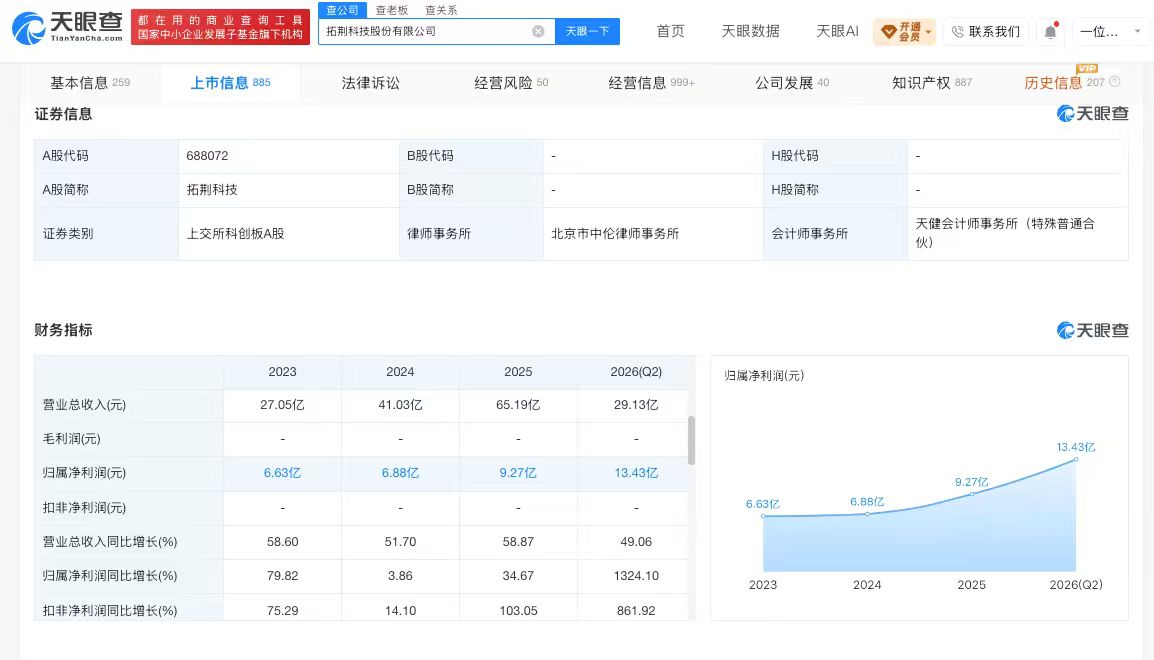Open the 知识产权 tab
The width and height of the screenshot is (1154, 660).
(x=932, y=82)
